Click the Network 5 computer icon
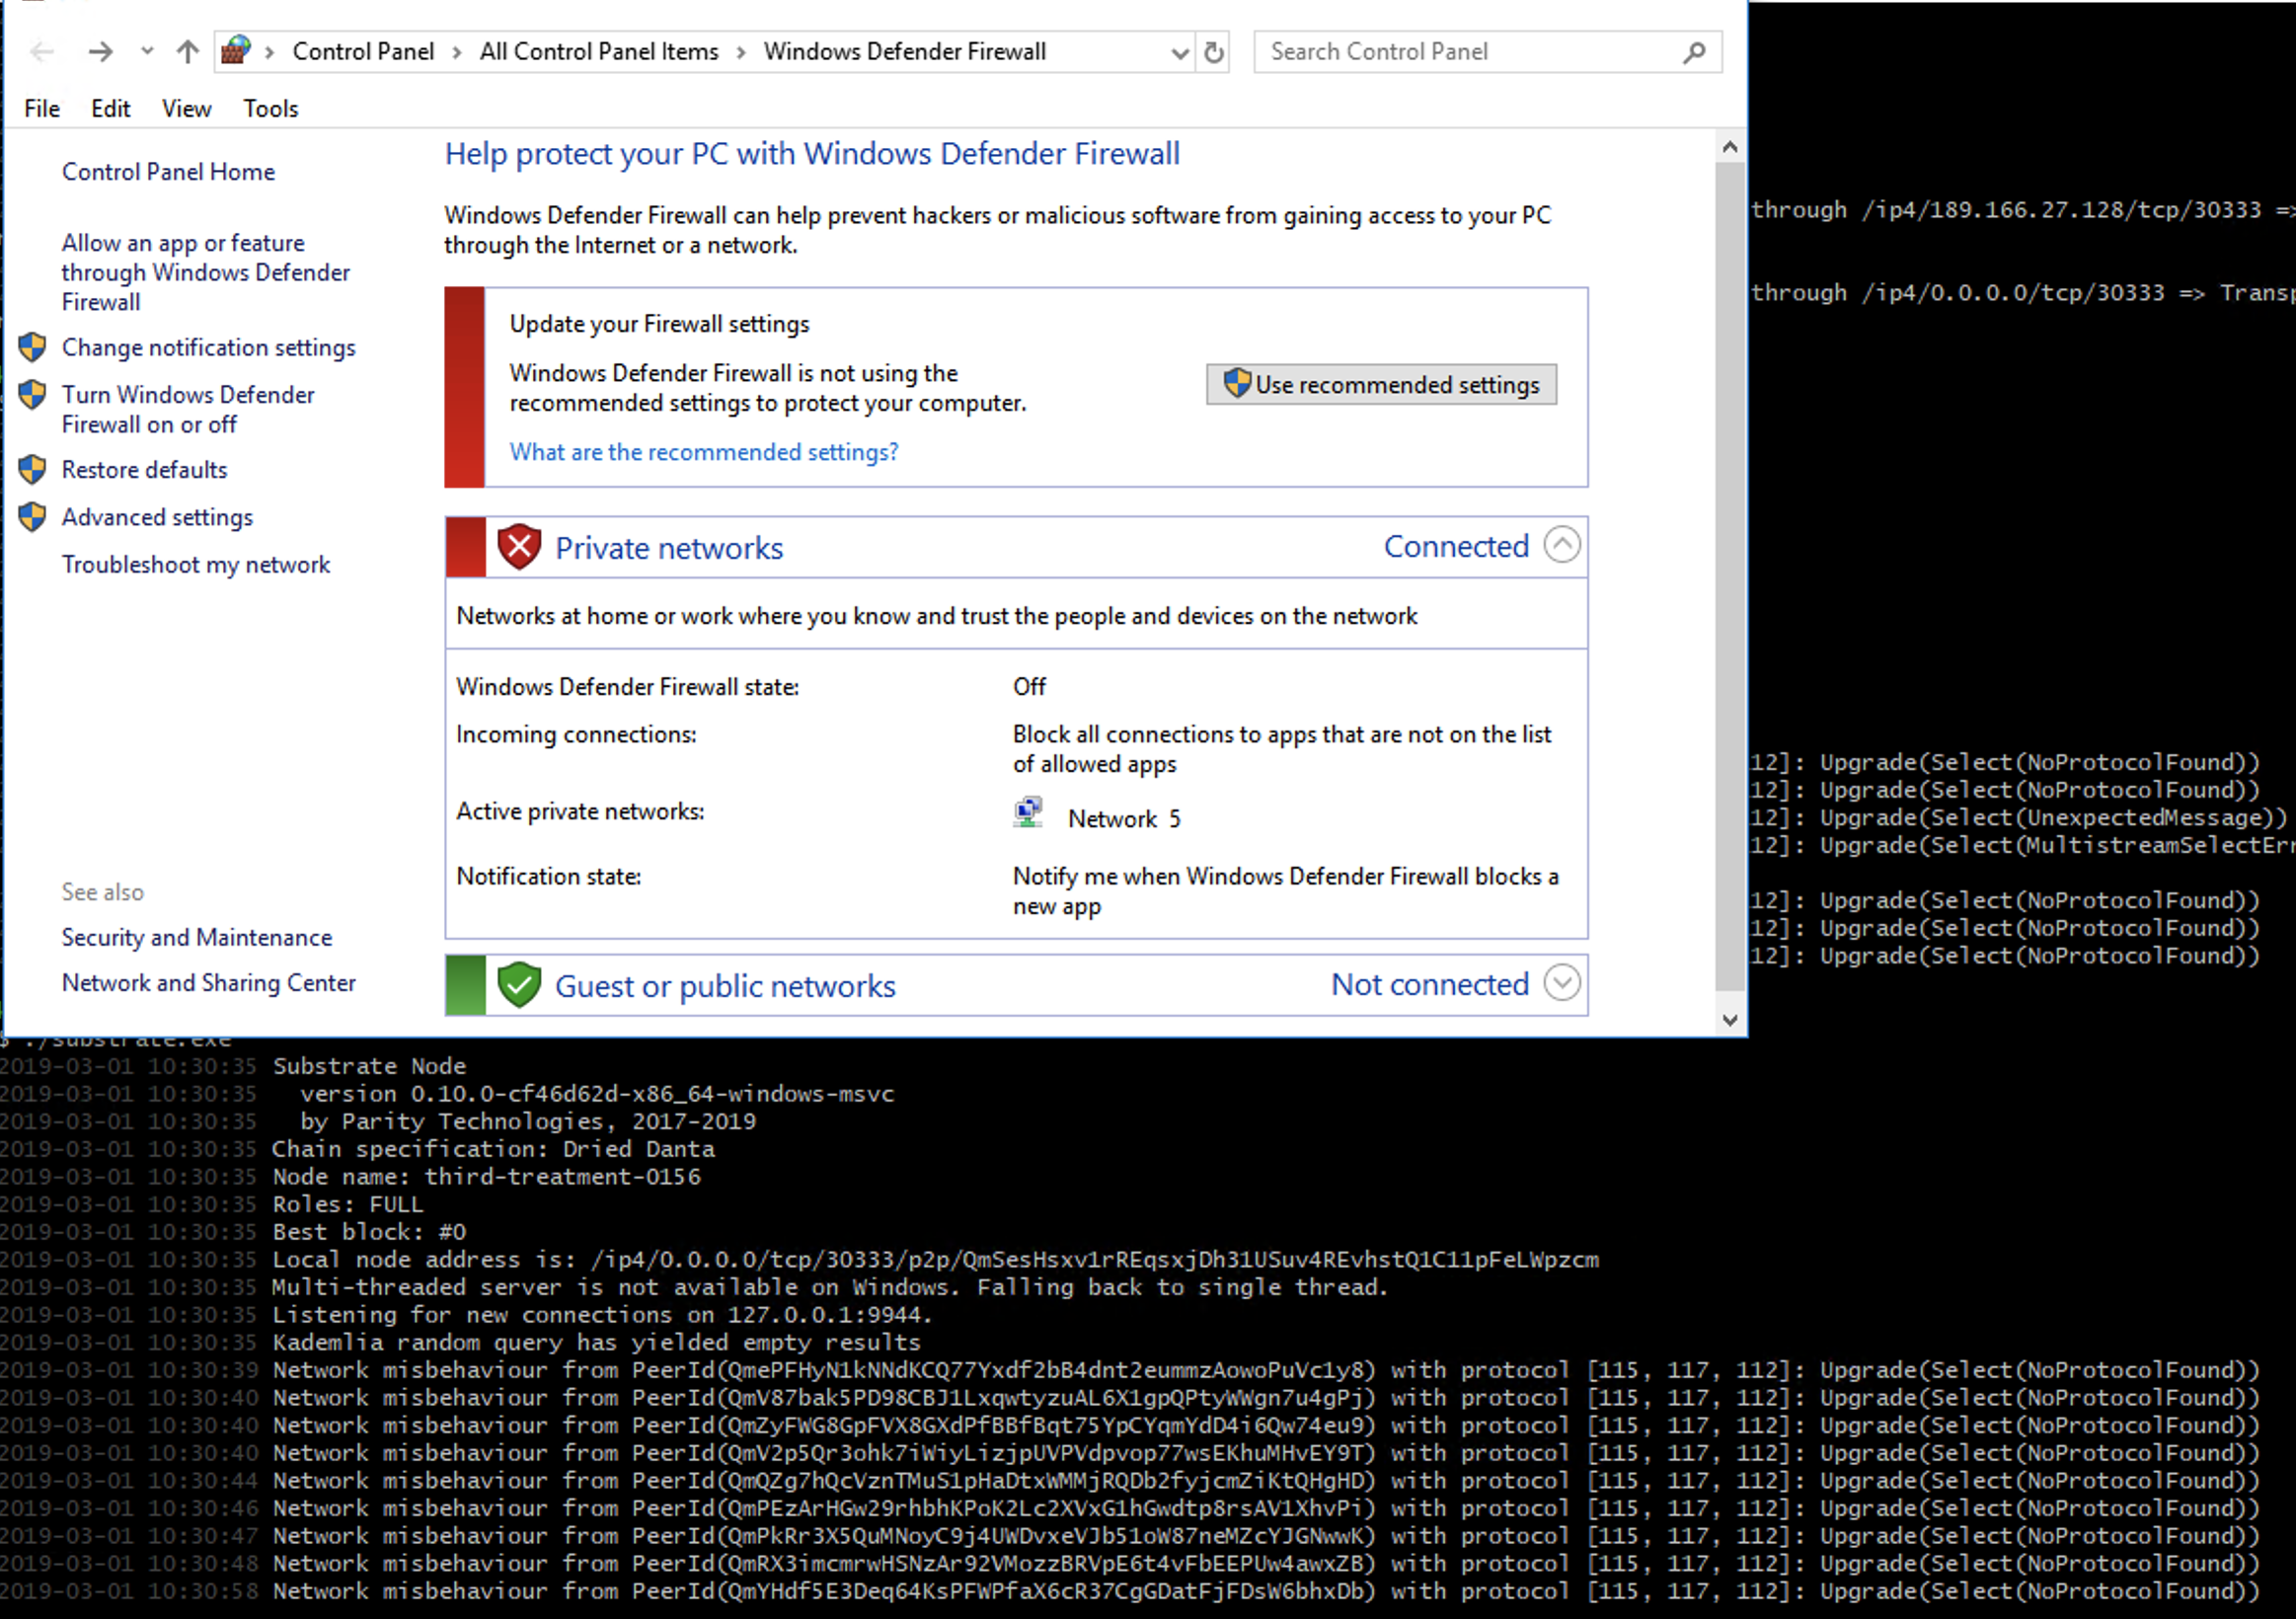2296x1619 pixels. pyautogui.click(x=1028, y=813)
